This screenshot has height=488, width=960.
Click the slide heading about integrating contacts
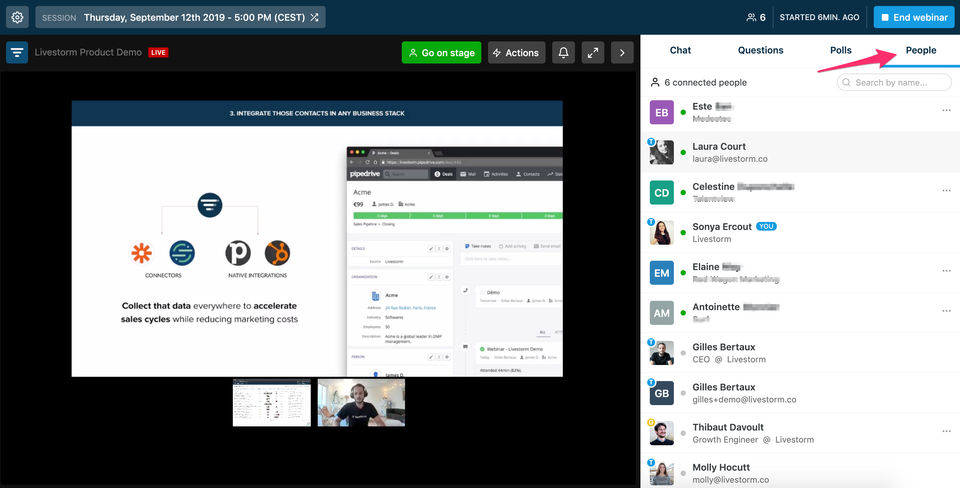317,113
